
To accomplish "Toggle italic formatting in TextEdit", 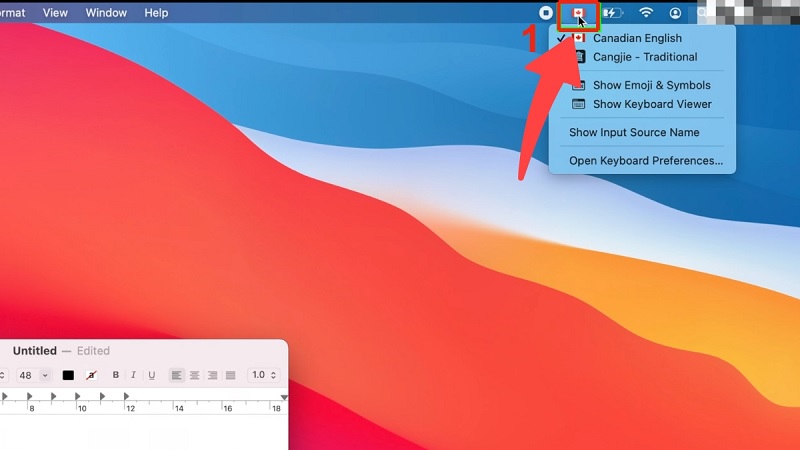I will click(x=133, y=375).
